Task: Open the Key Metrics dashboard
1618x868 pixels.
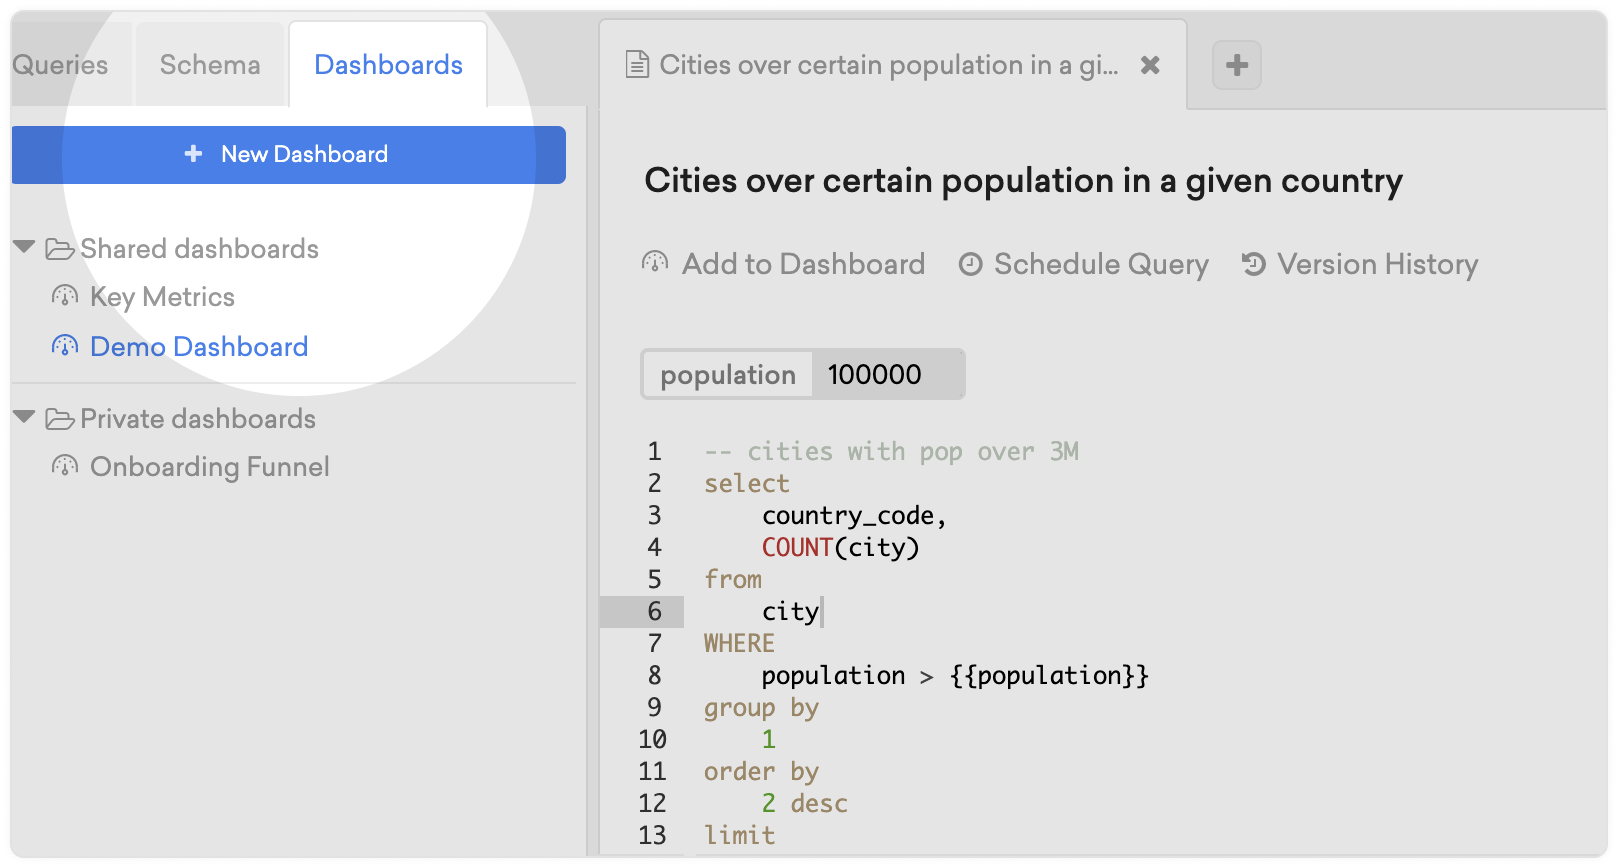Action: point(162,297)
